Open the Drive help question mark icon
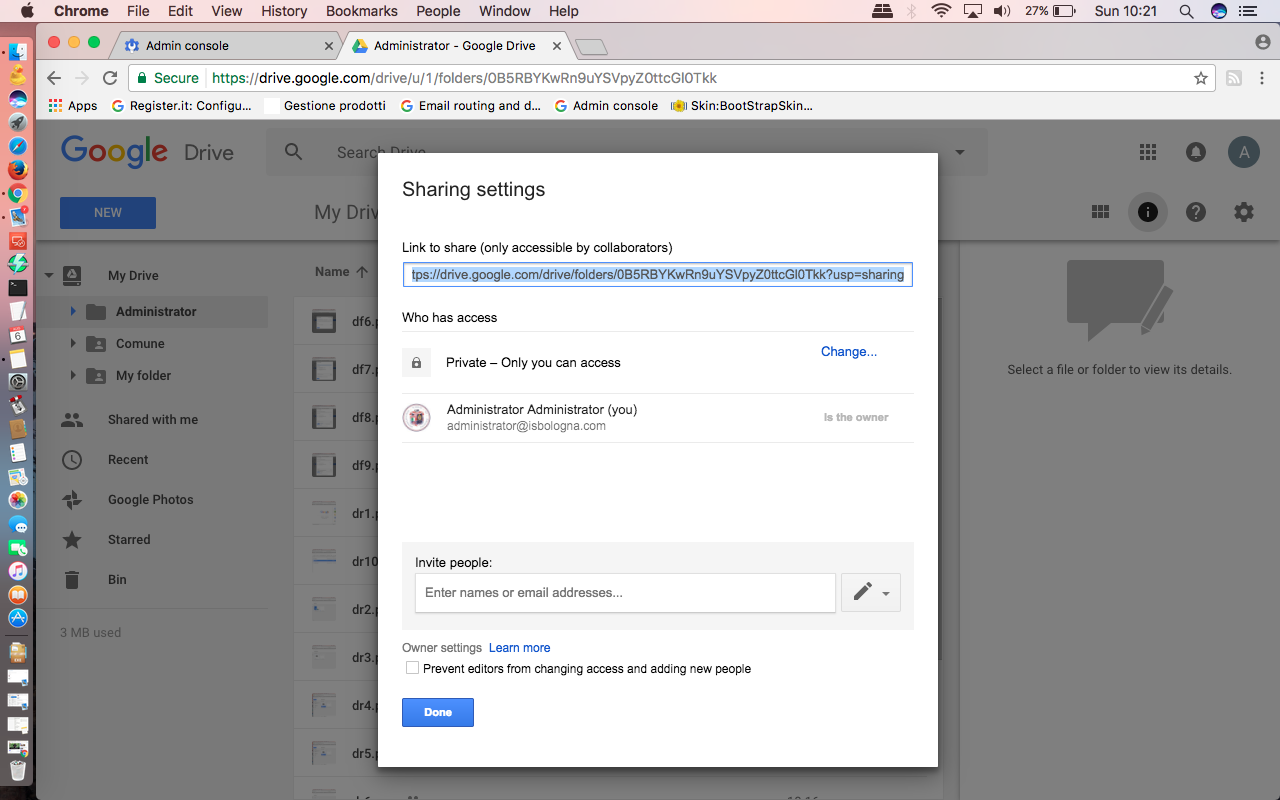The width and height of the screenshot is (1280, 800). point(1196,212)
